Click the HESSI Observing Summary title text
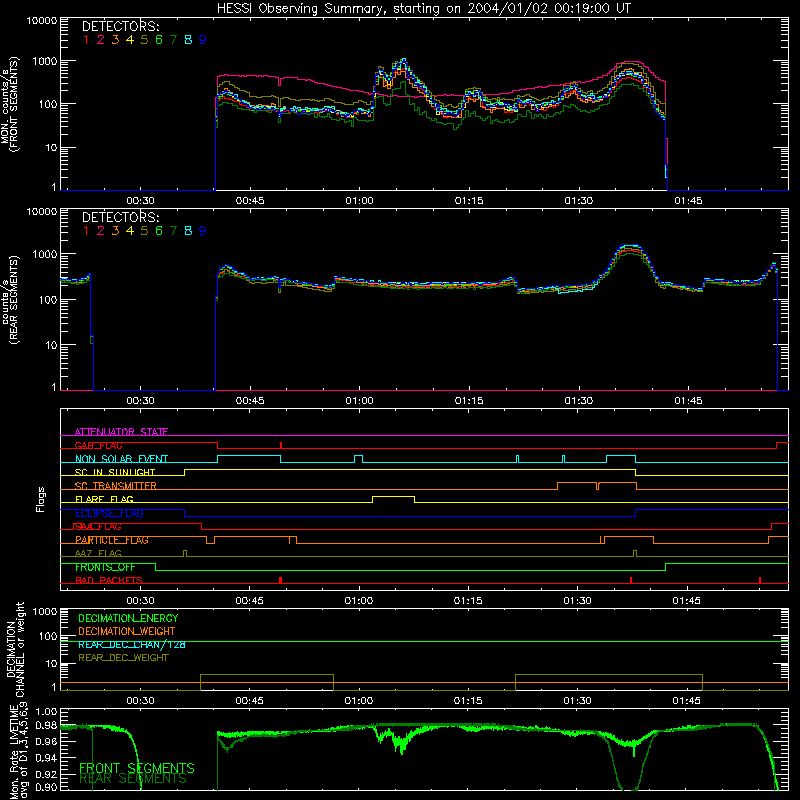The height and width of the screenshot is (800, 800). pyautogui.click(x=423, y=8)
